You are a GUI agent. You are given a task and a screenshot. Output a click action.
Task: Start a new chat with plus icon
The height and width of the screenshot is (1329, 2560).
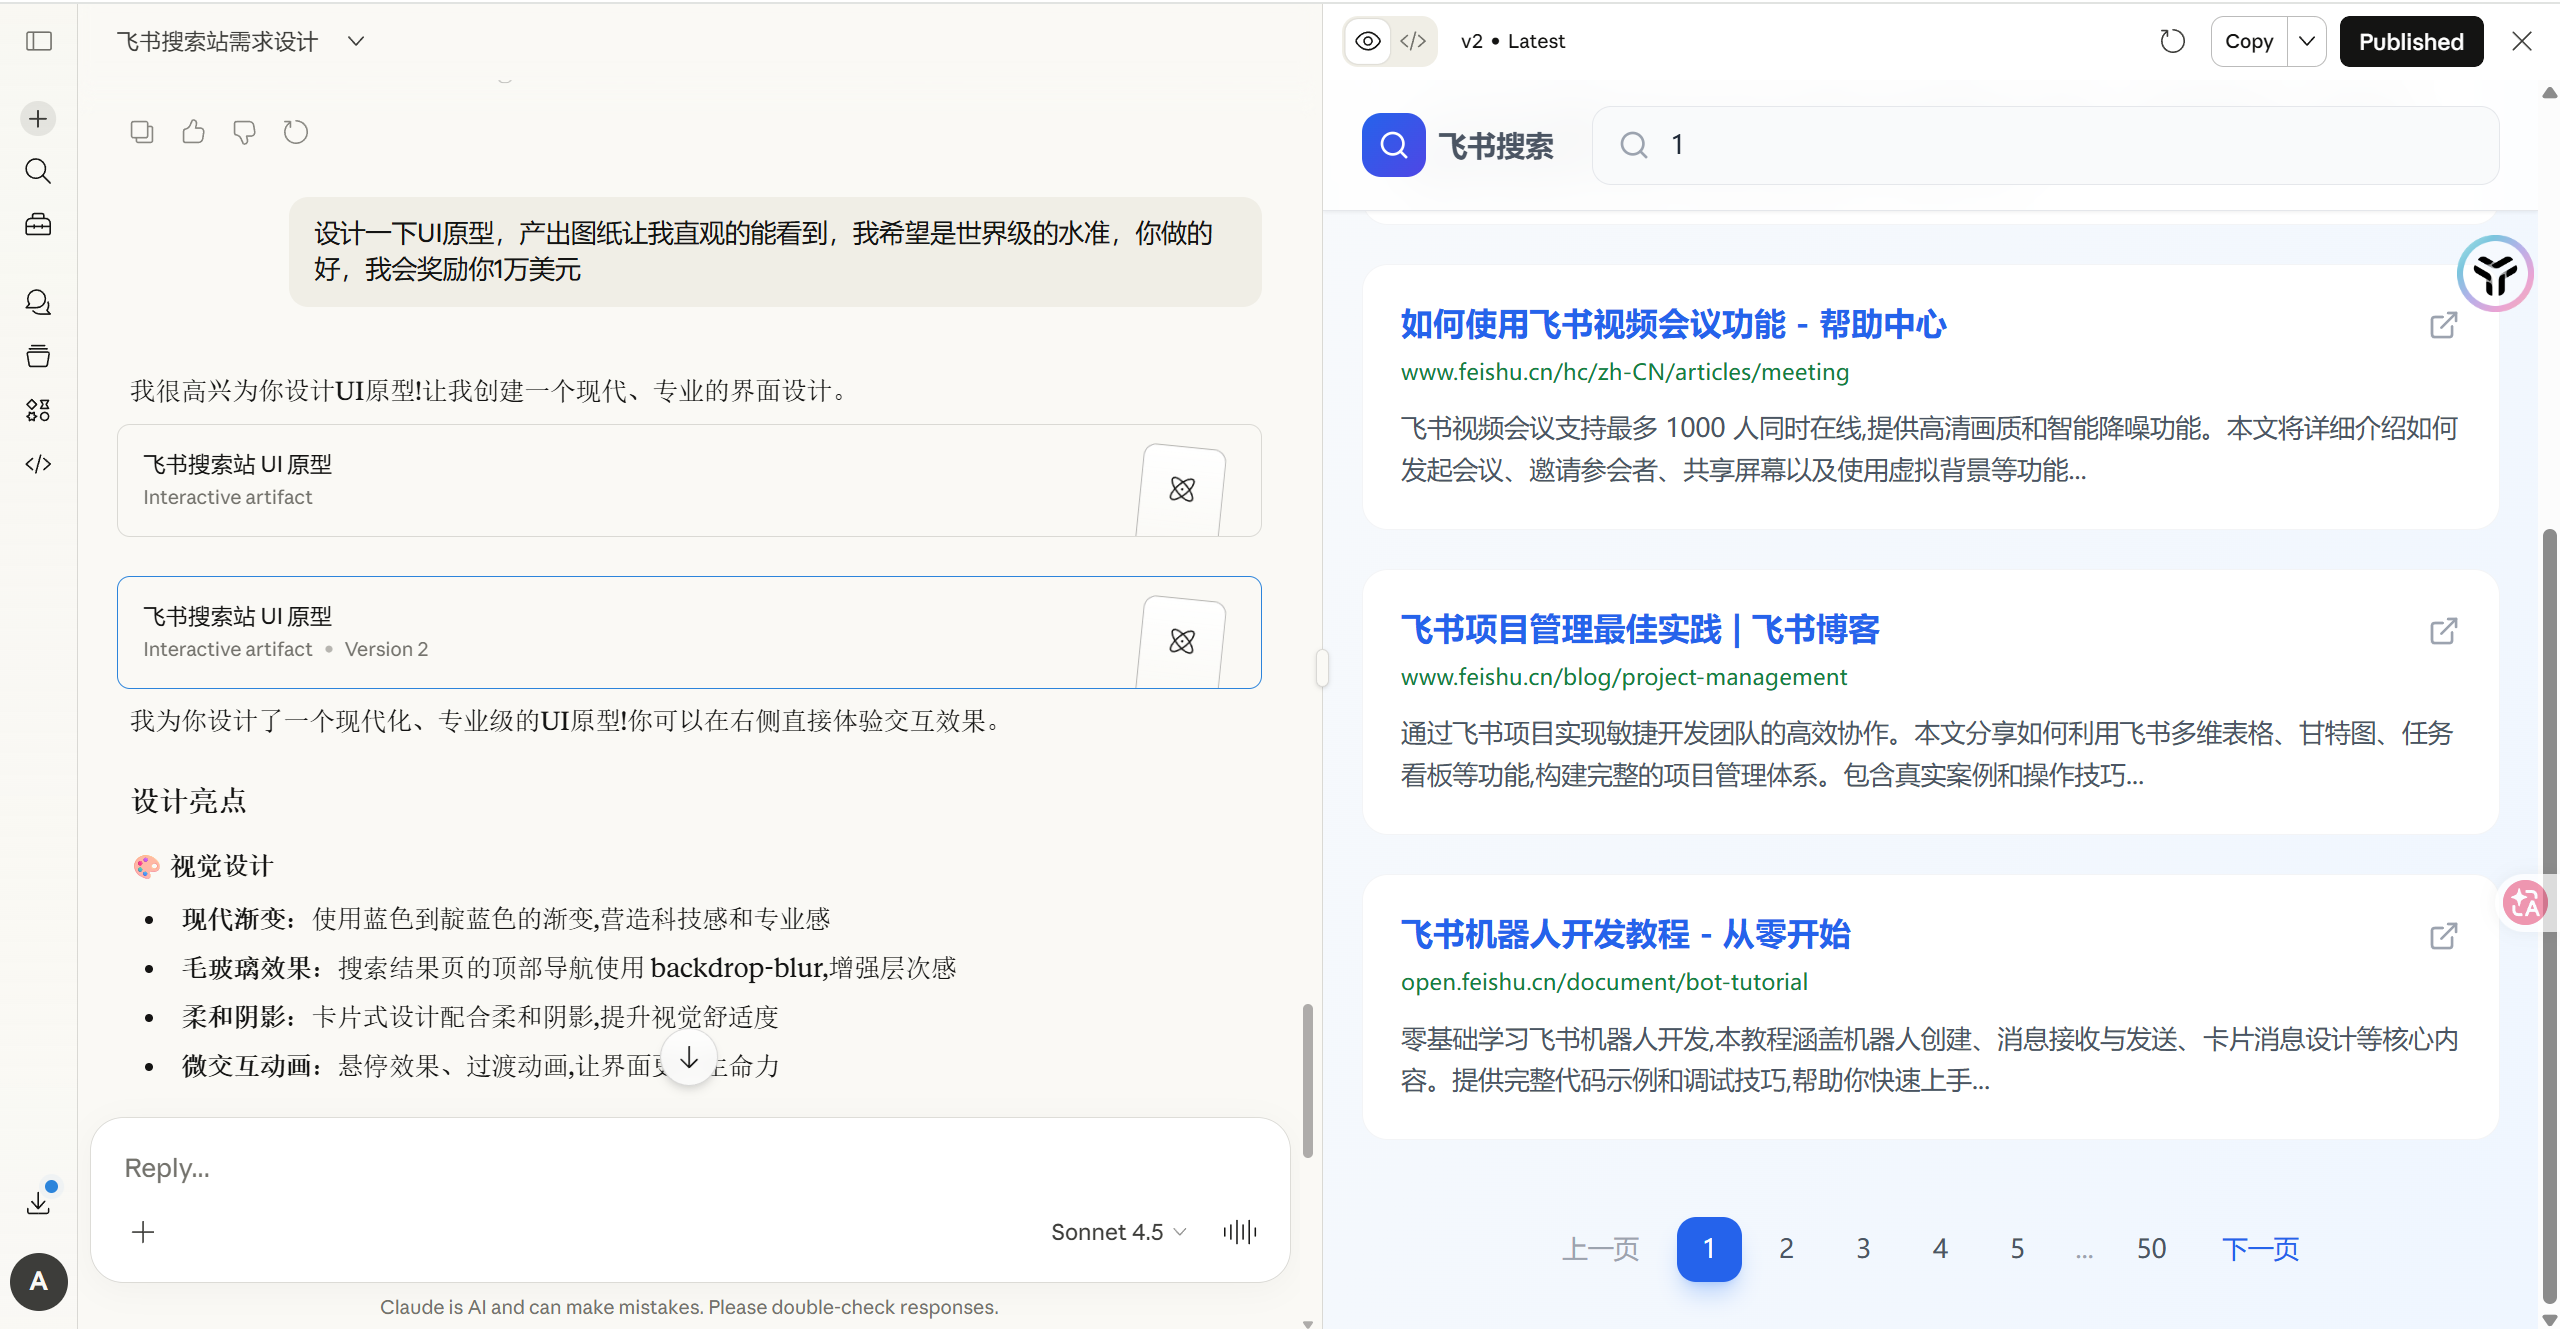[x=38, y=119]
